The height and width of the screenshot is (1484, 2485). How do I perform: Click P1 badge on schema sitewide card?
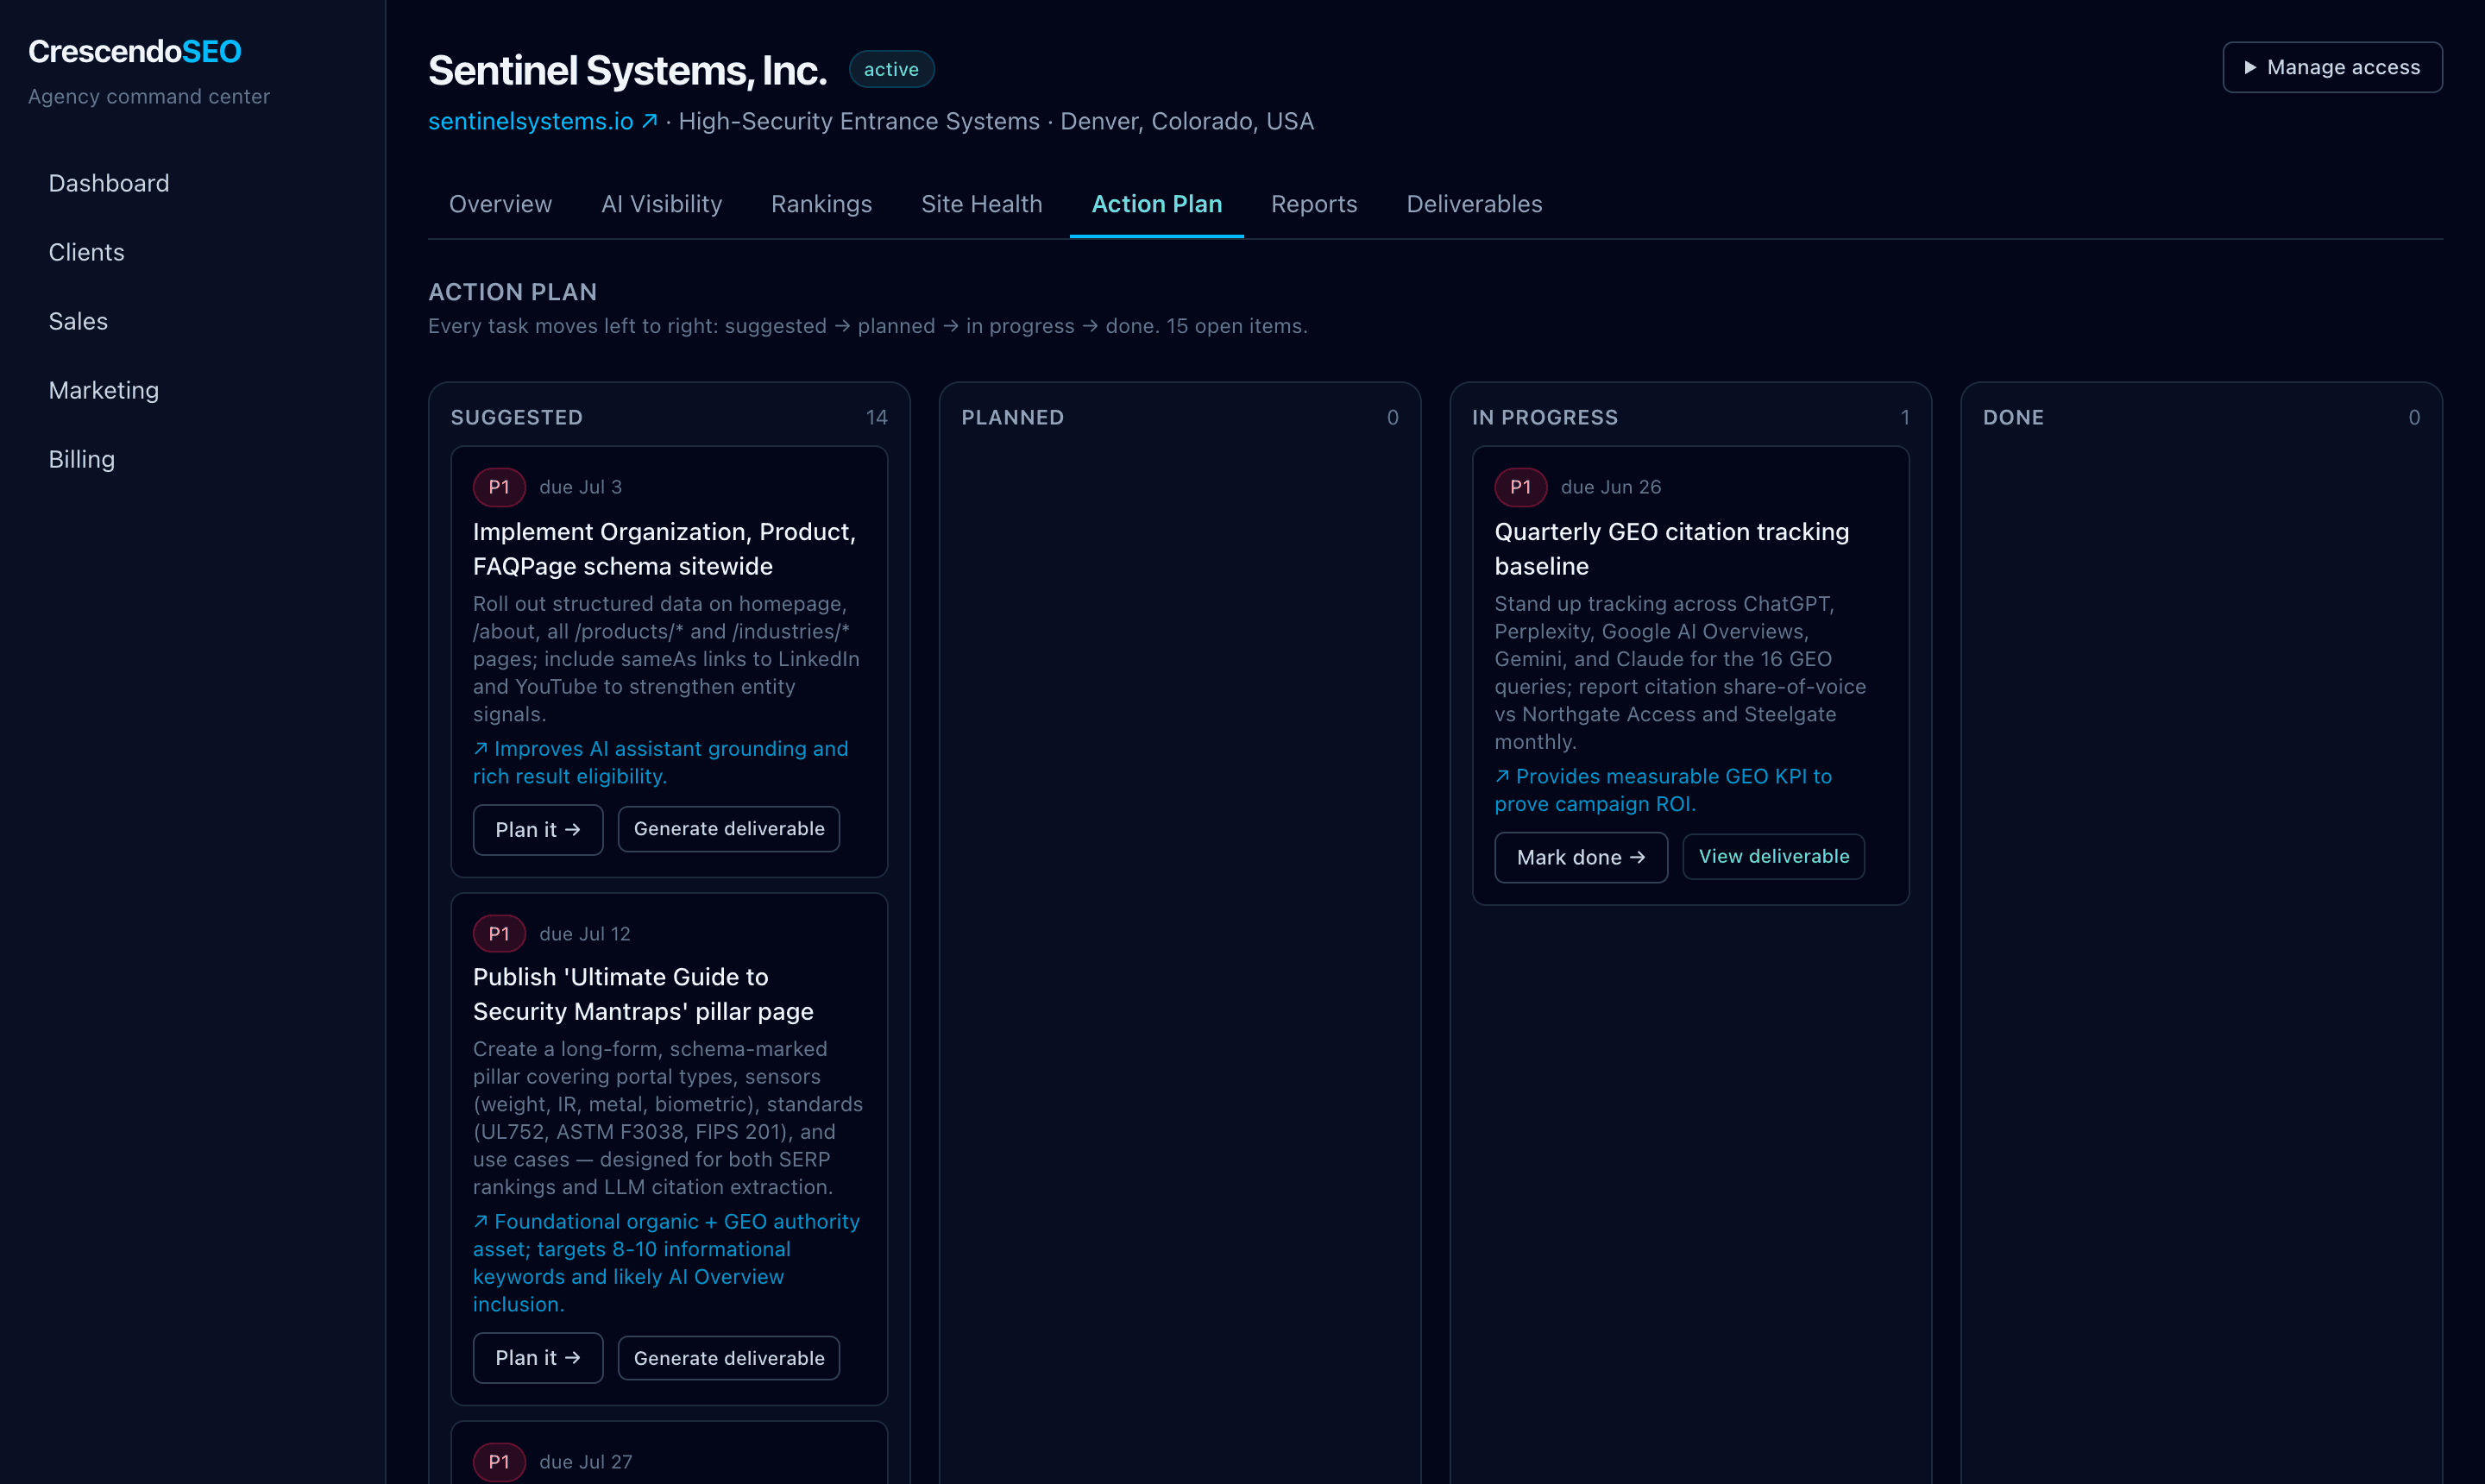499,487
